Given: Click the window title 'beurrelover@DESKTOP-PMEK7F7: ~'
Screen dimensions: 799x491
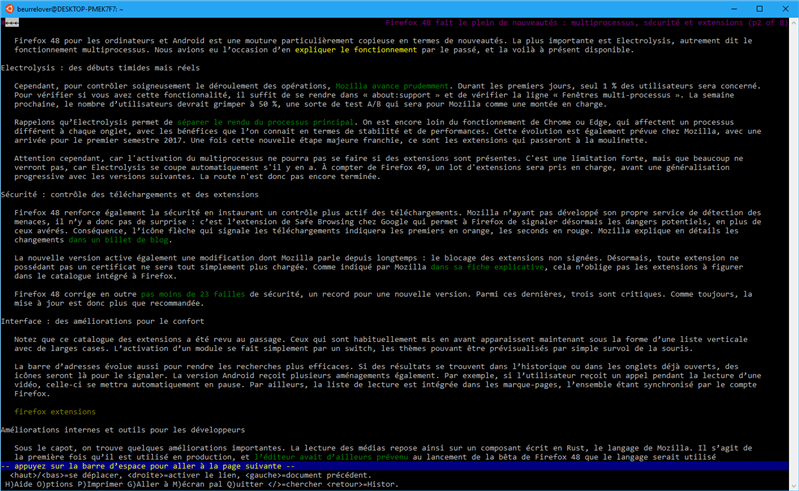Looking at the screenshot, I should [70, 9].
